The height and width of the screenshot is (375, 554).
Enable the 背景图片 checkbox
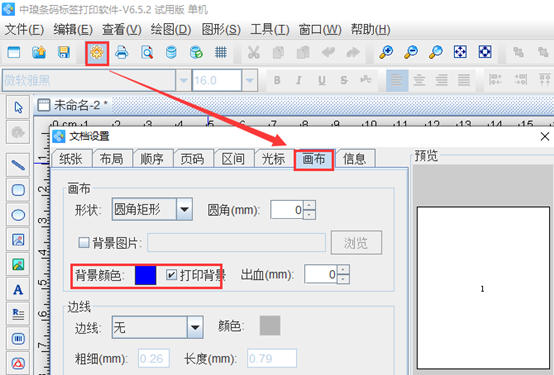click(84, 242)
